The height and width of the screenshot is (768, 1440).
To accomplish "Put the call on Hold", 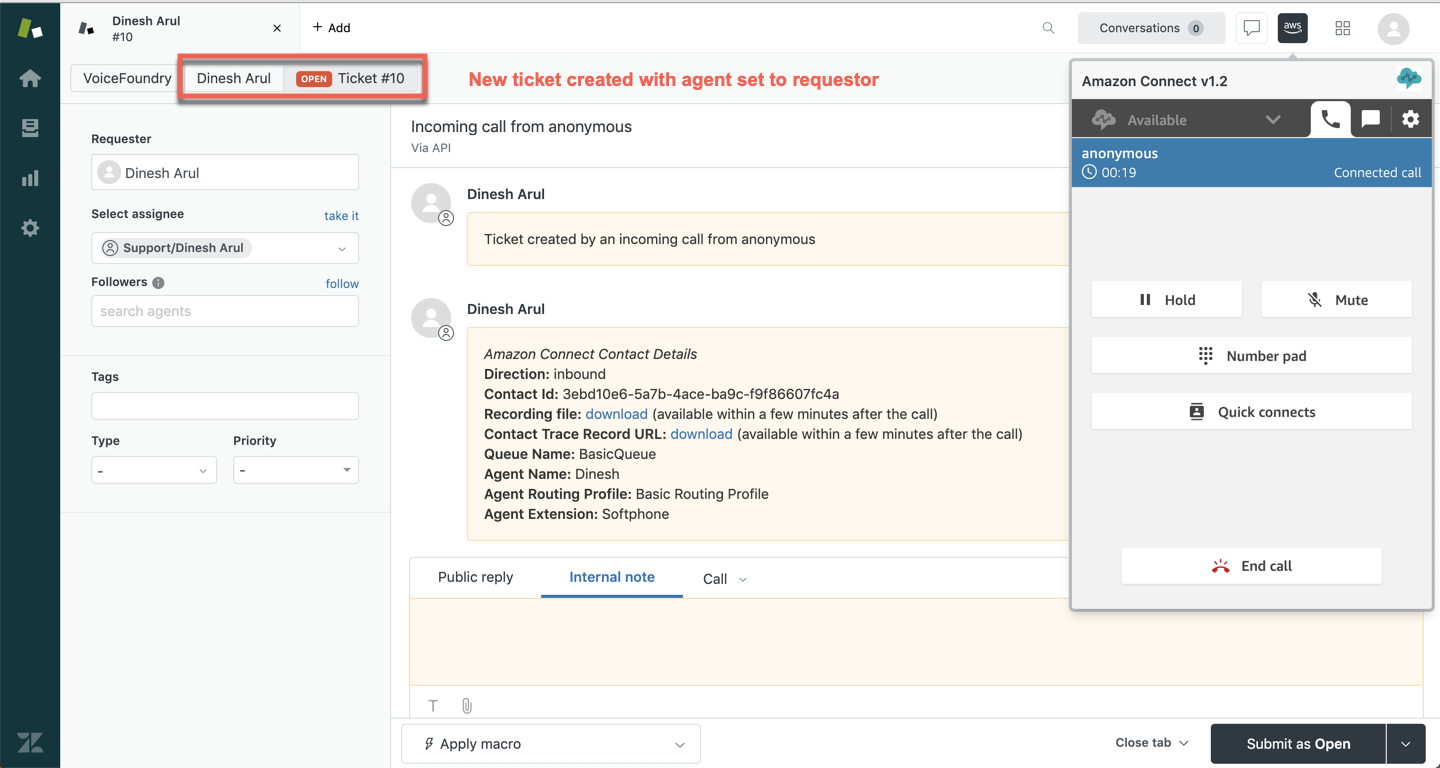I will tap(1166, 300).
